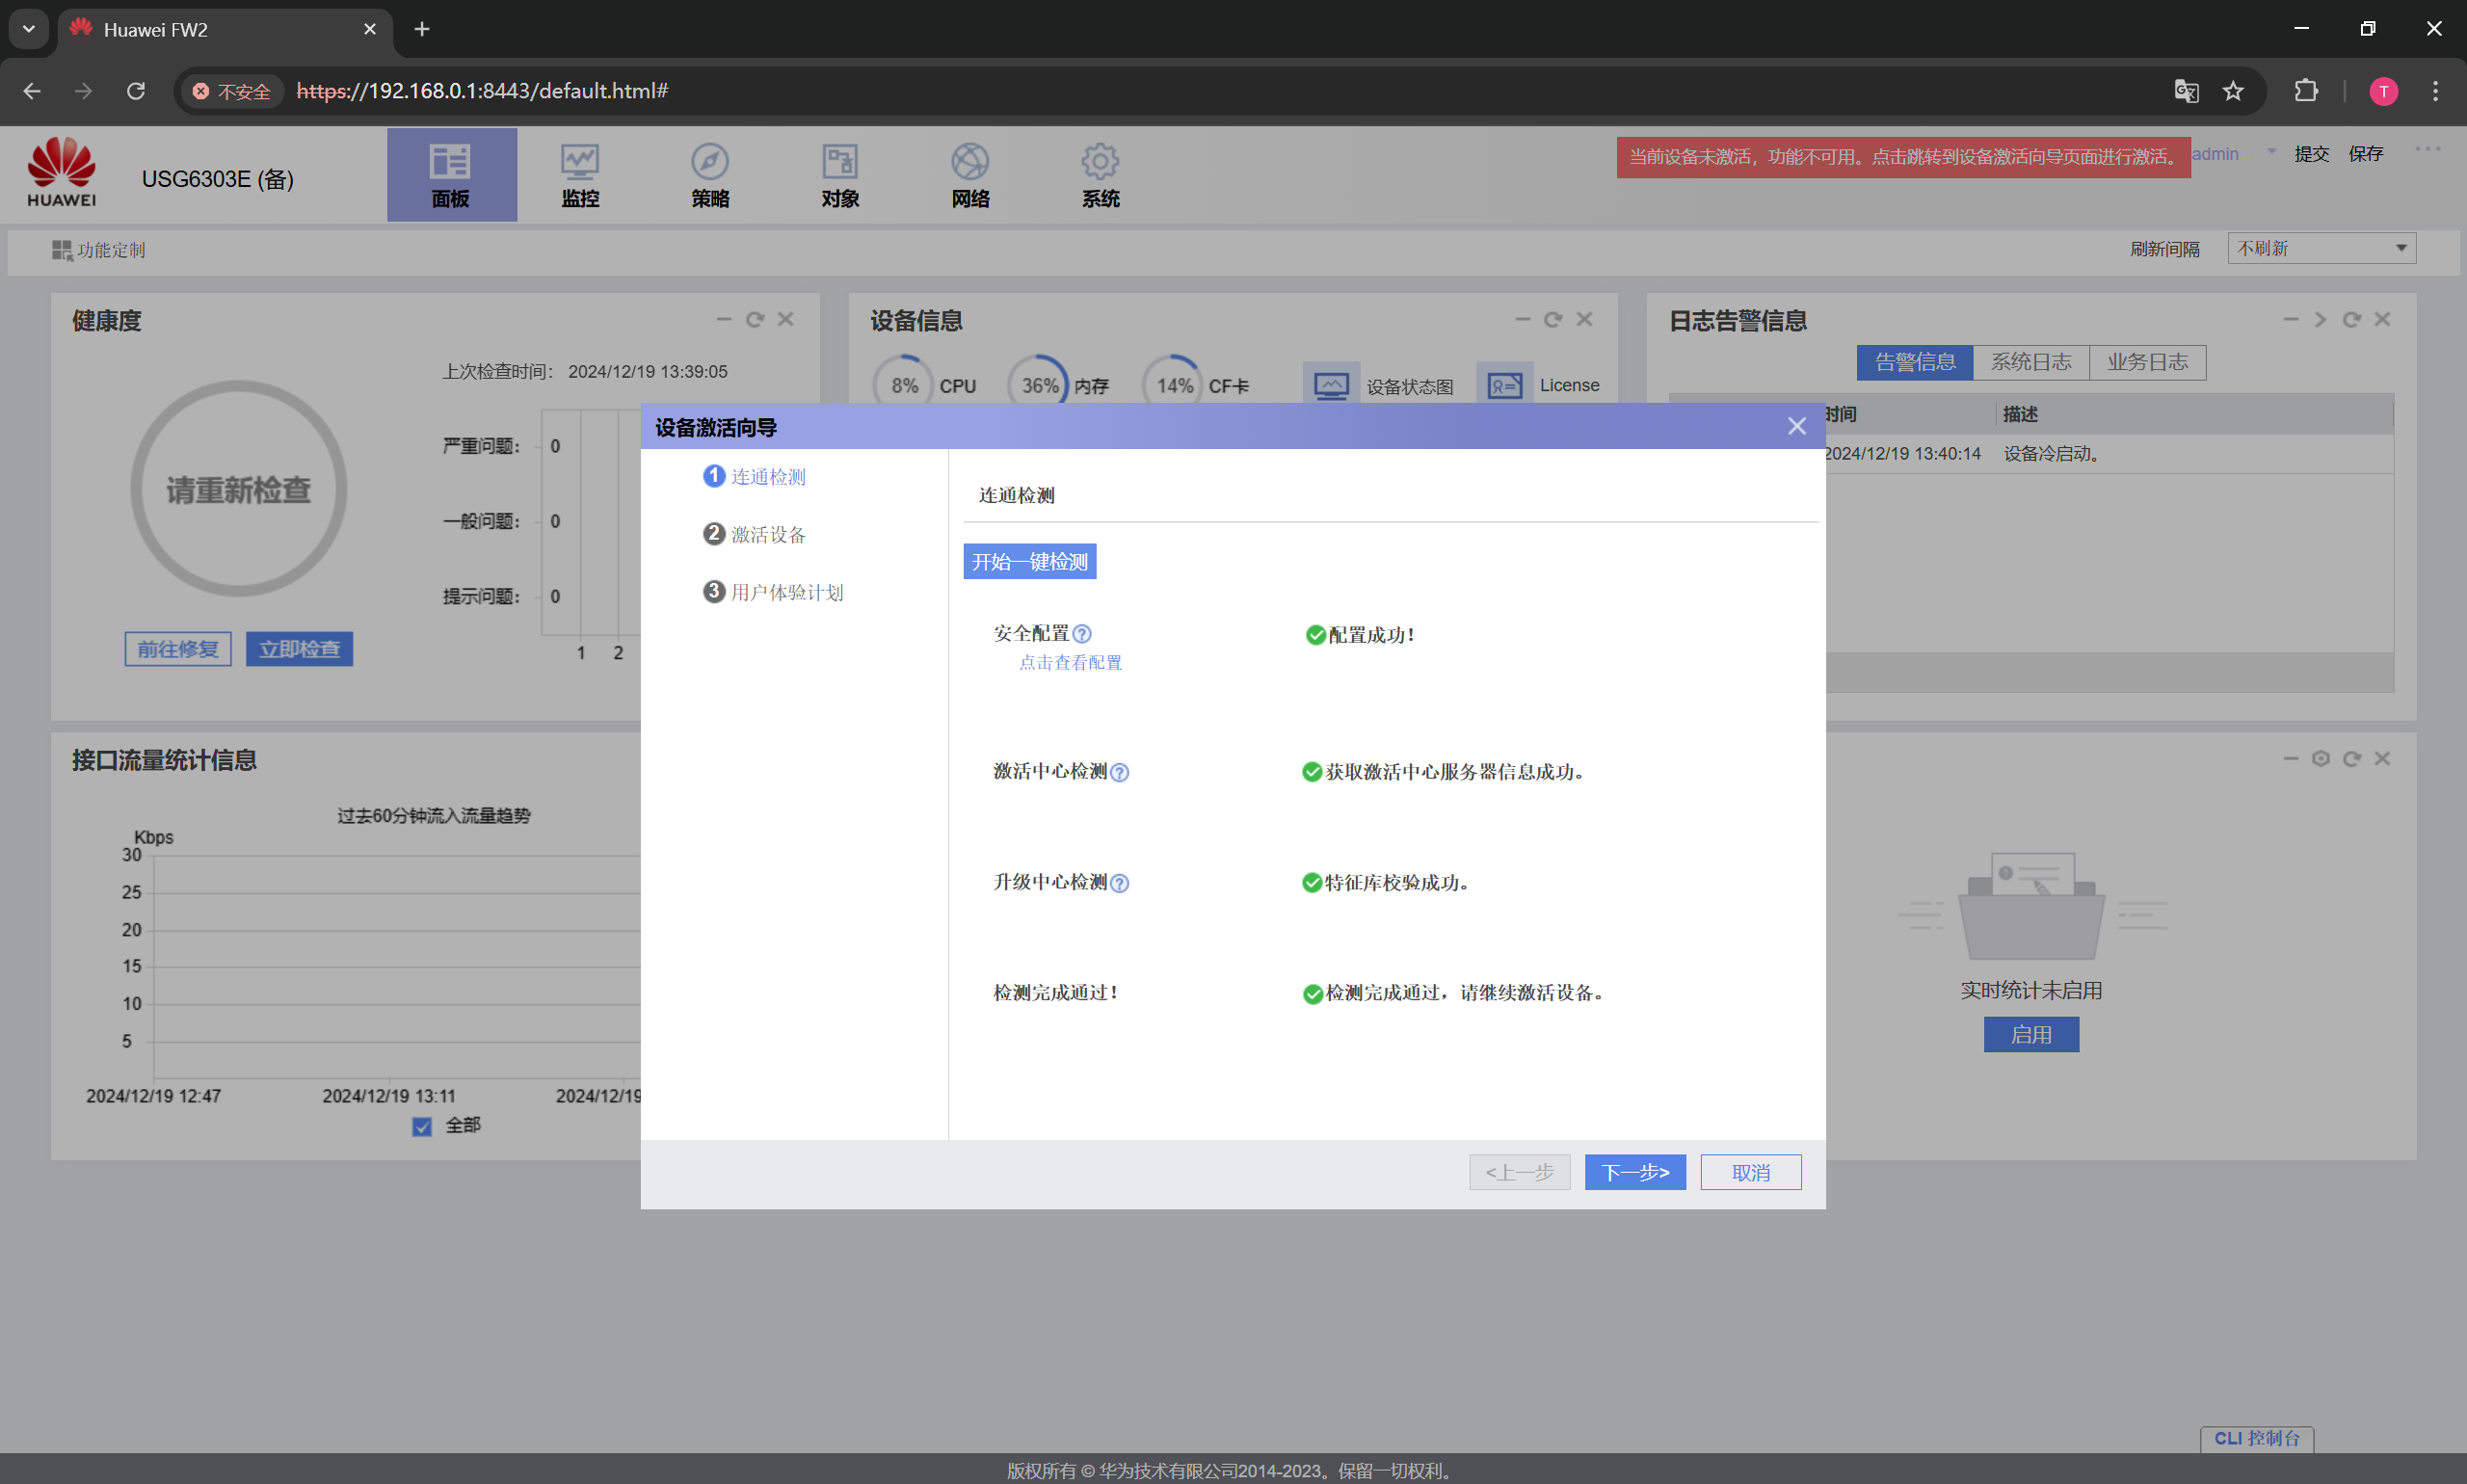Close the 设备激活向导 dialog
2467x1484 pixels.
click(1797, 427)
